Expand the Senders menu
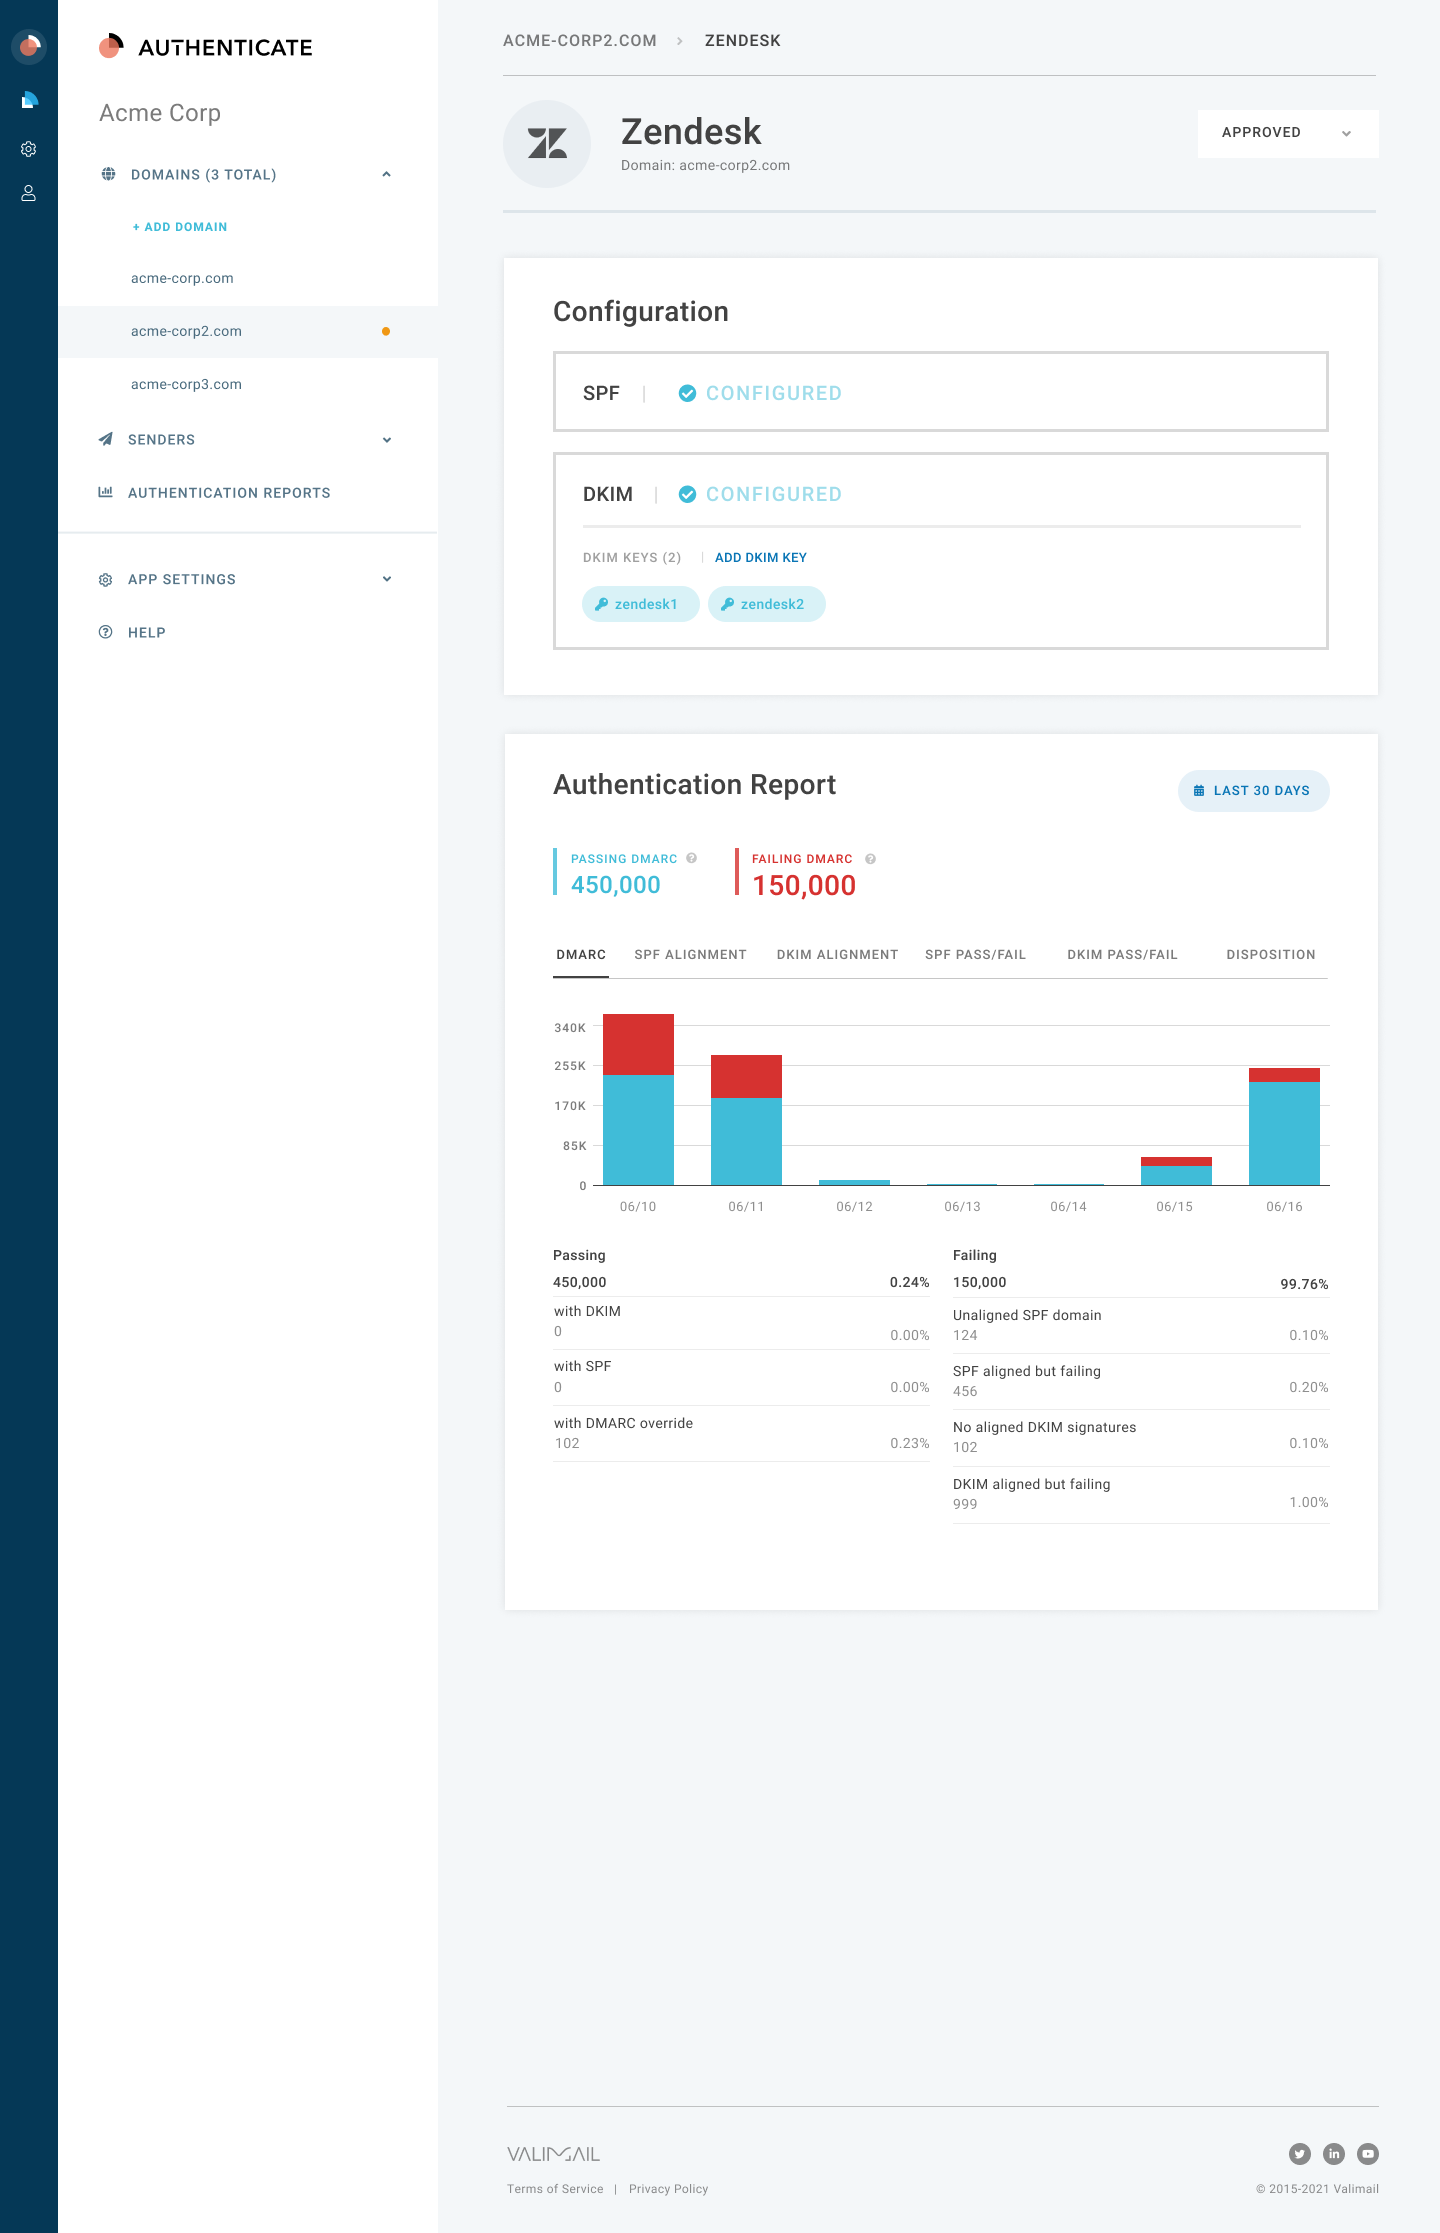 coord(387,440)
